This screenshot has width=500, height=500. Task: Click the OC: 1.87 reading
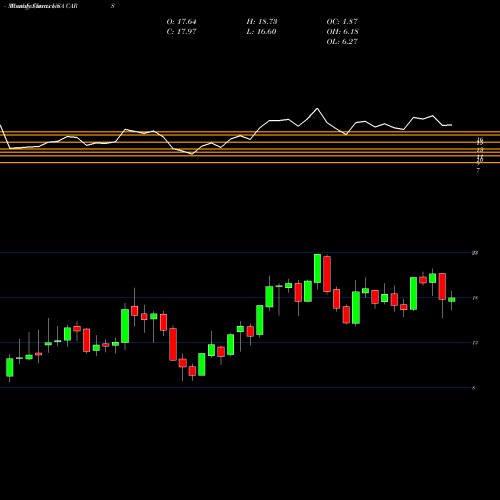(342, 22)
